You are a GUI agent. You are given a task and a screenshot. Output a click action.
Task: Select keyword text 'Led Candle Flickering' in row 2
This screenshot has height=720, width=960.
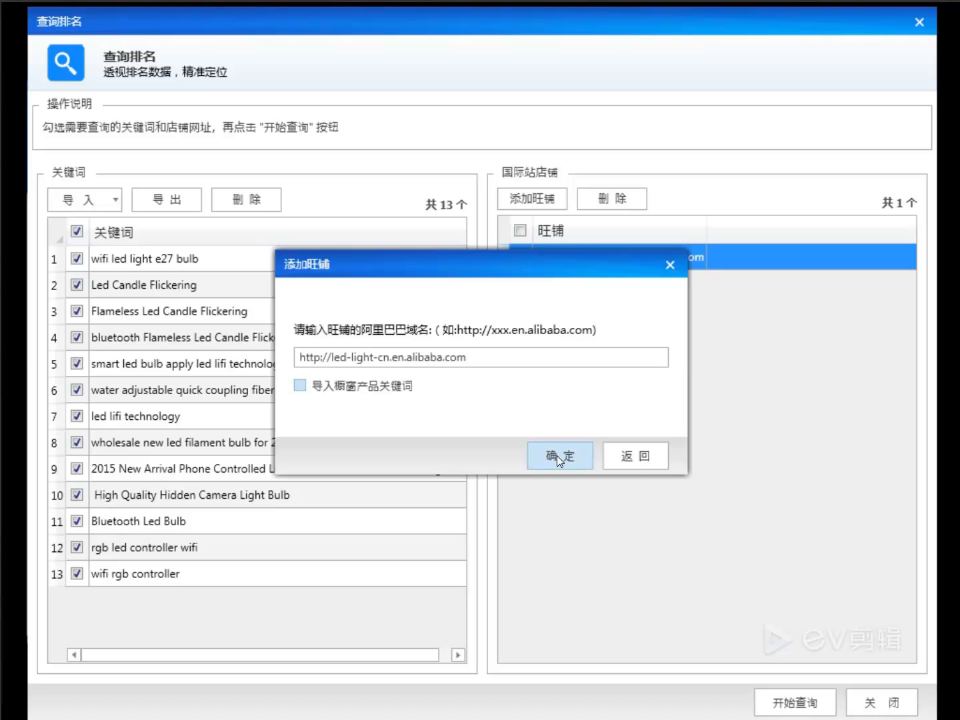[x=144, y=285]
